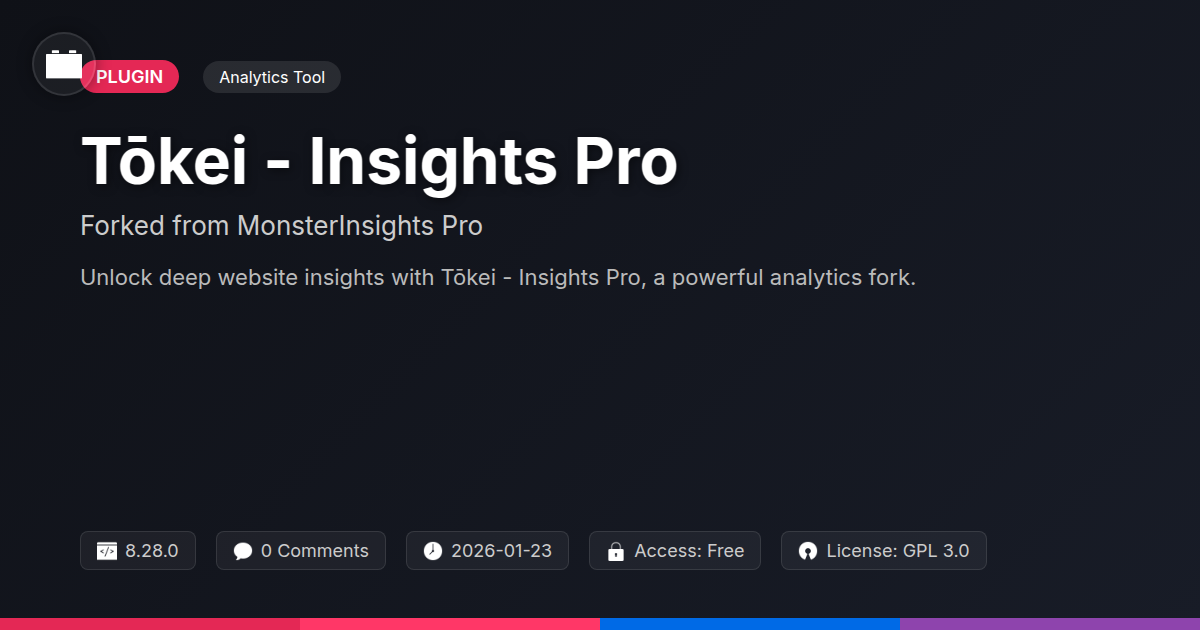
Task: Click the Access: Free label
Action: coord(689,551)
